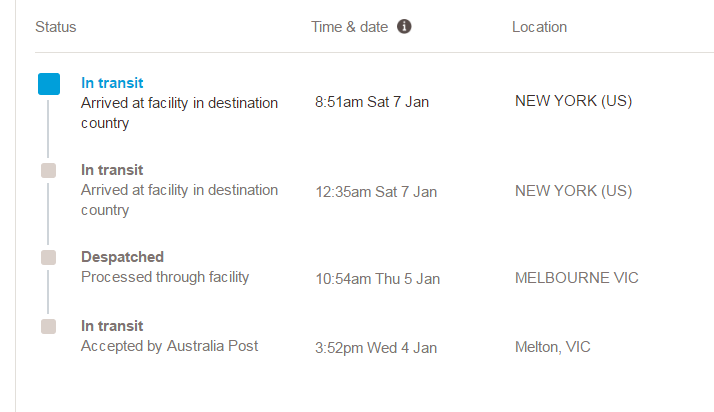
Task: Click grey marker for Accepted by Australia Post
Action: [48, 326]
